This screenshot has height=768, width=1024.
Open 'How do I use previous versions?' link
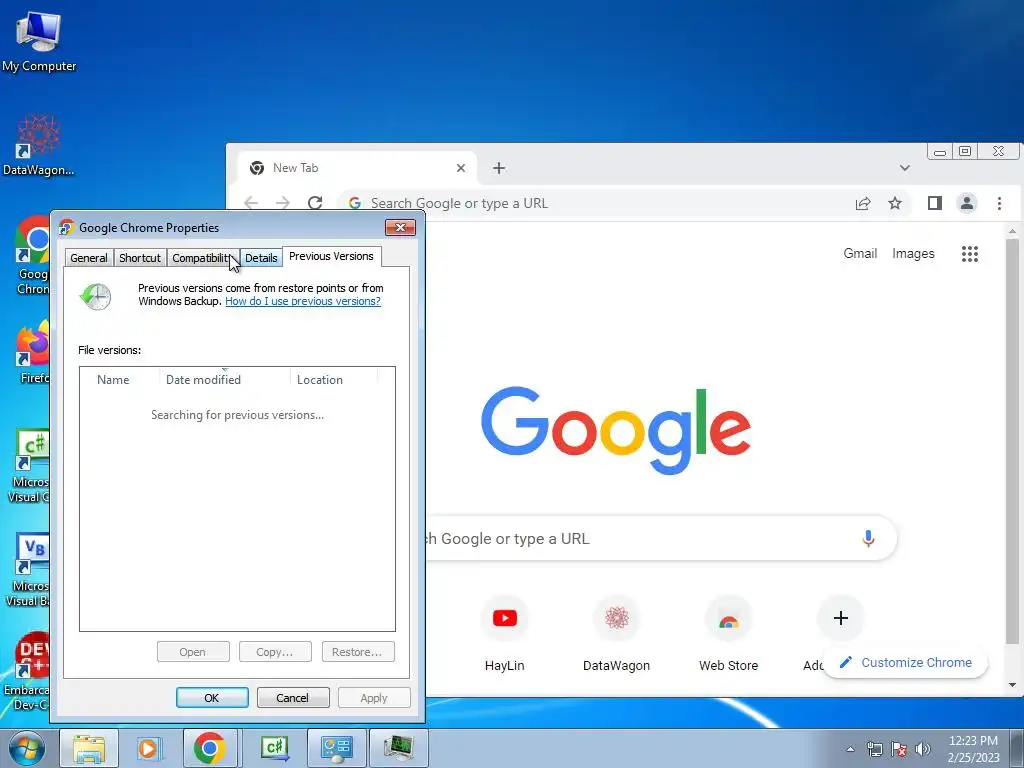click(303, 301)
